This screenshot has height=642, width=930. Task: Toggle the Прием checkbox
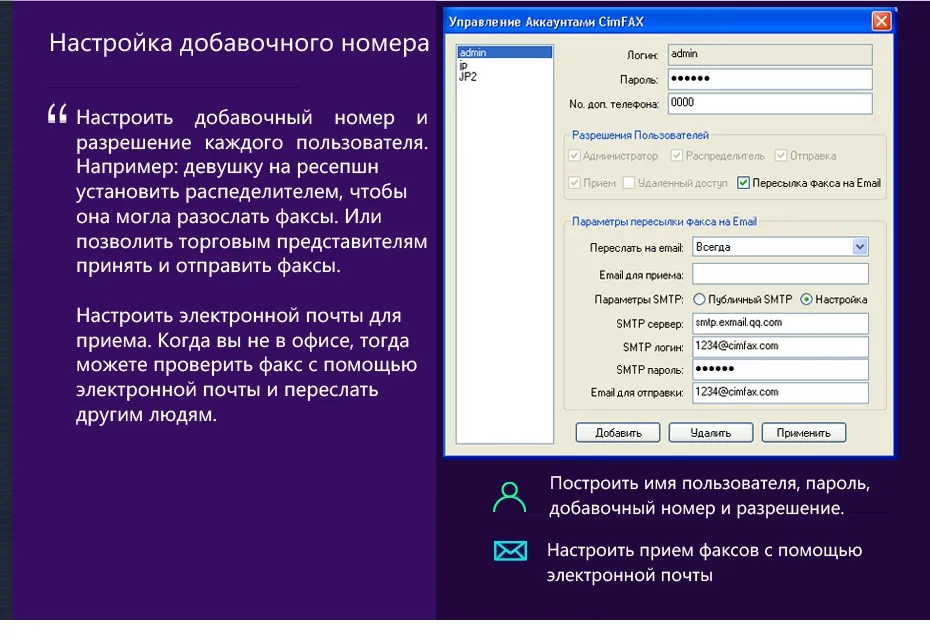click(x=574, y=183)
